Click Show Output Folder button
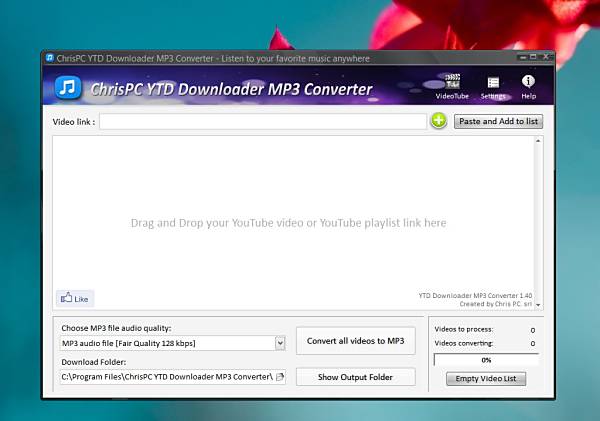600x421 pixels. 355,377
